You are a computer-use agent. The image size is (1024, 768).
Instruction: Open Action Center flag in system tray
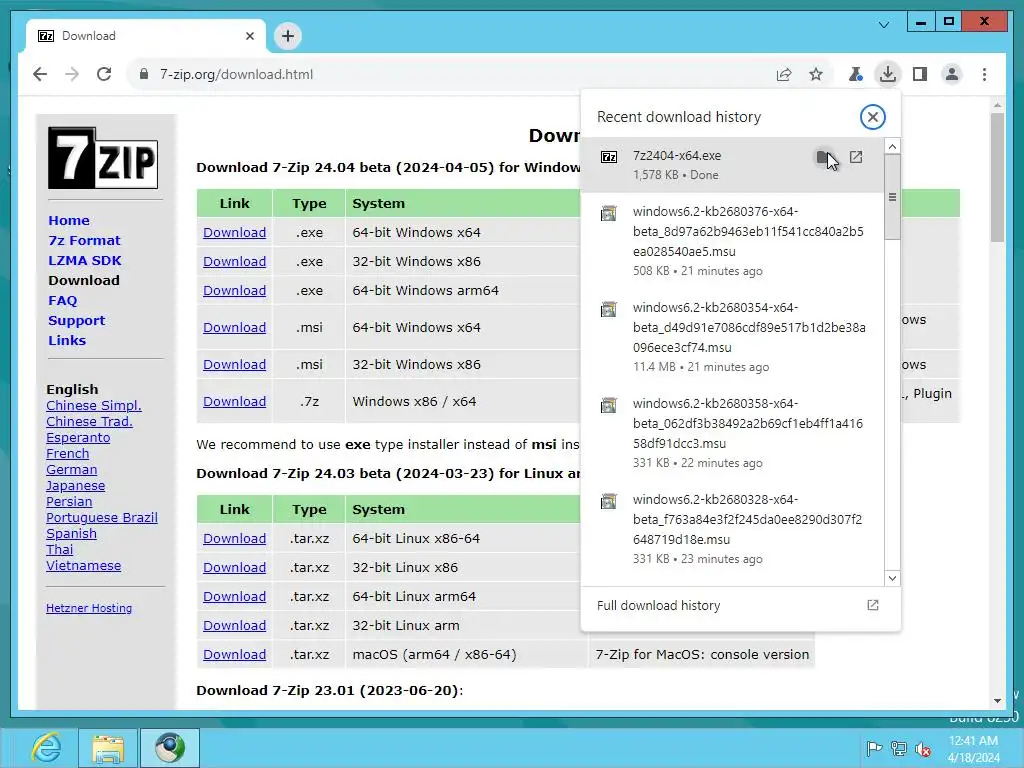click(x=874, y=748)
